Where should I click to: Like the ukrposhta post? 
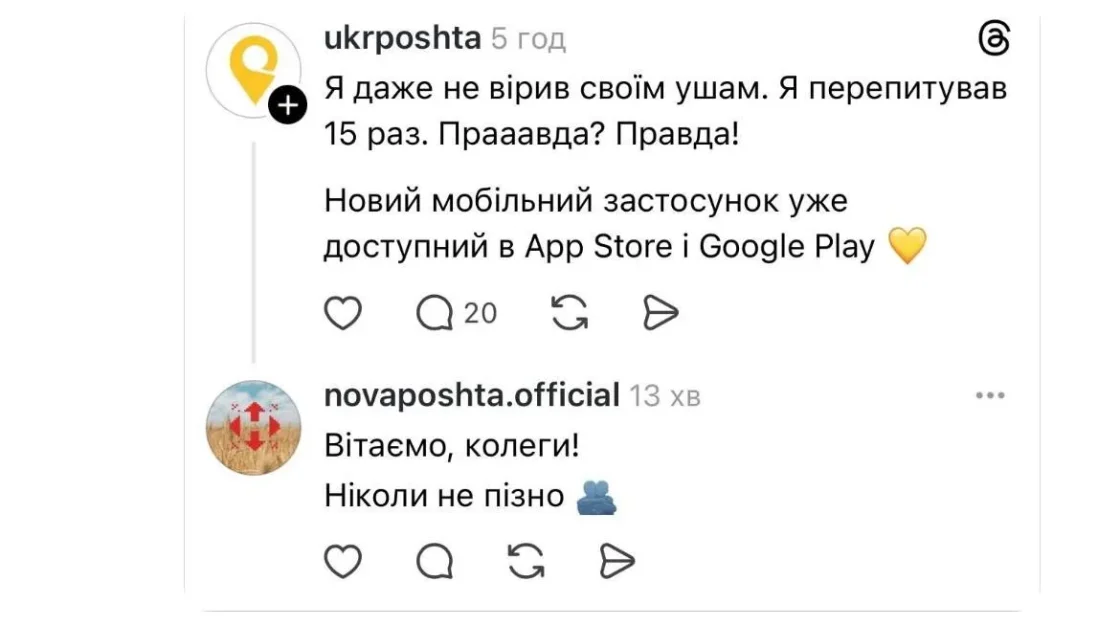(x=343, y=314)
